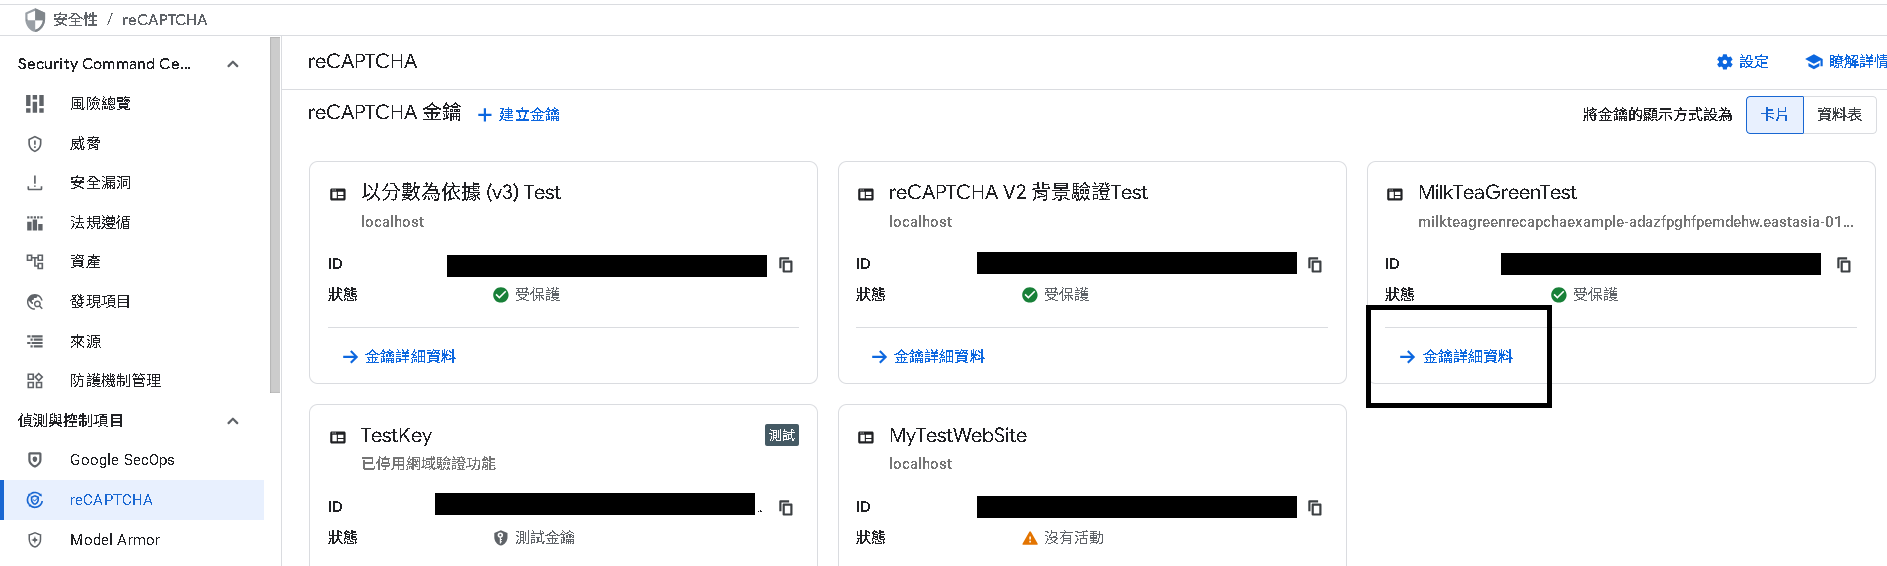Image resolution: width=1887 pixels, height=566 pixels.
Task: Switch key display to 資料表 view
Action: point(1839,115)
